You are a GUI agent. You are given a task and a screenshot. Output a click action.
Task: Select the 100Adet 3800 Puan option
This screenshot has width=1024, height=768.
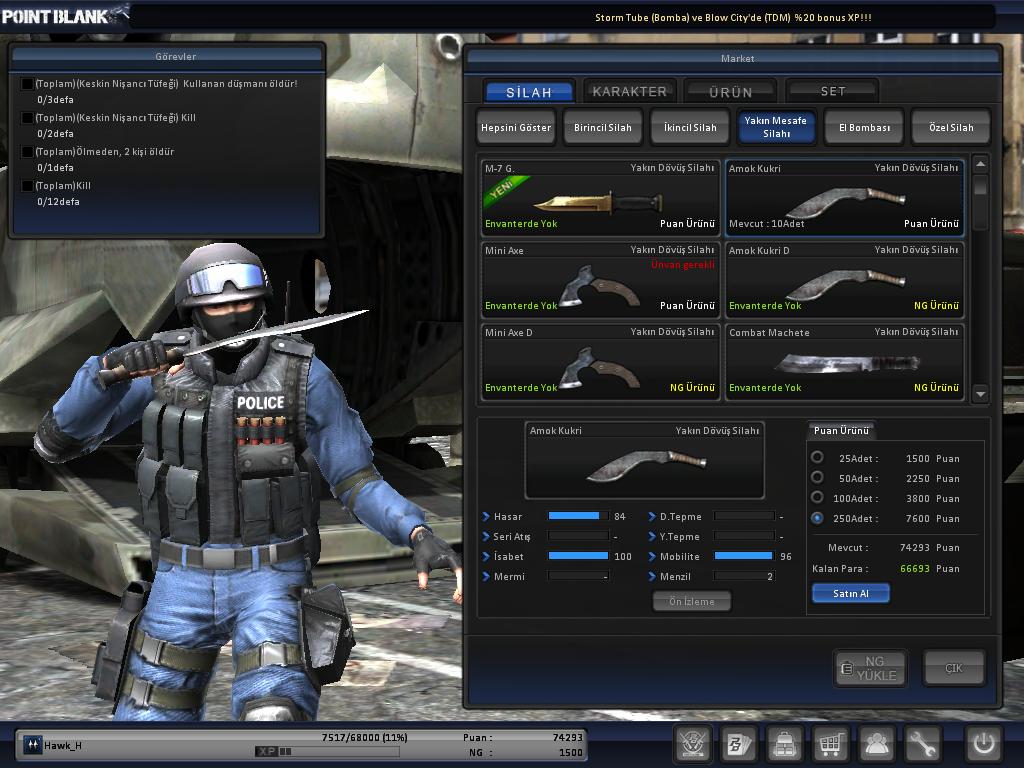[817, 498]
